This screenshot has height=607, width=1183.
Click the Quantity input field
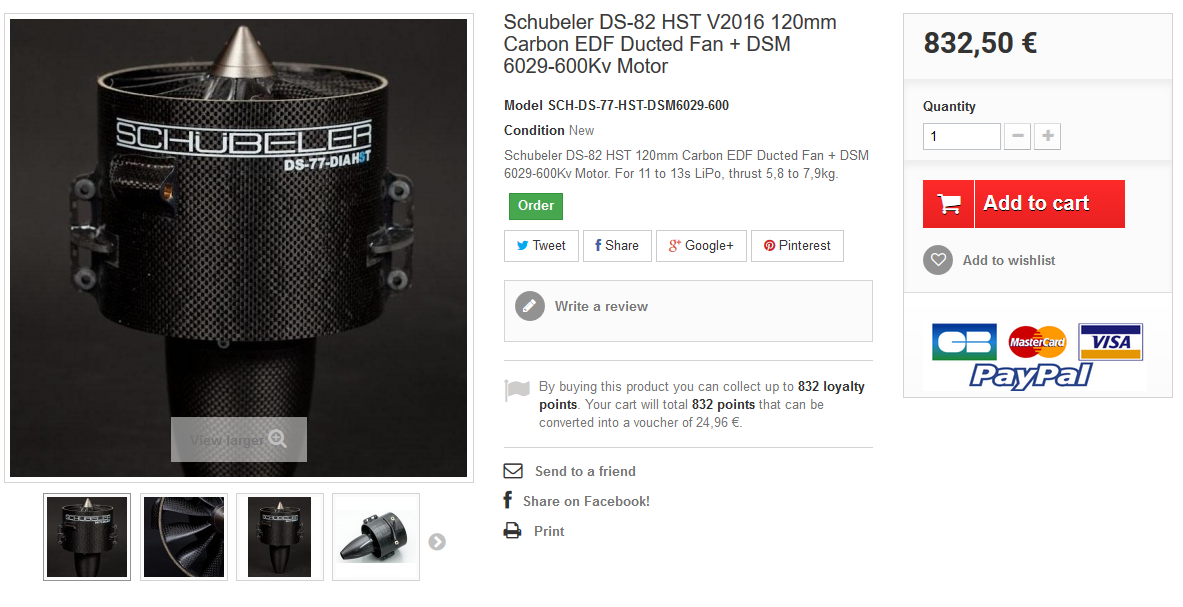961,136
